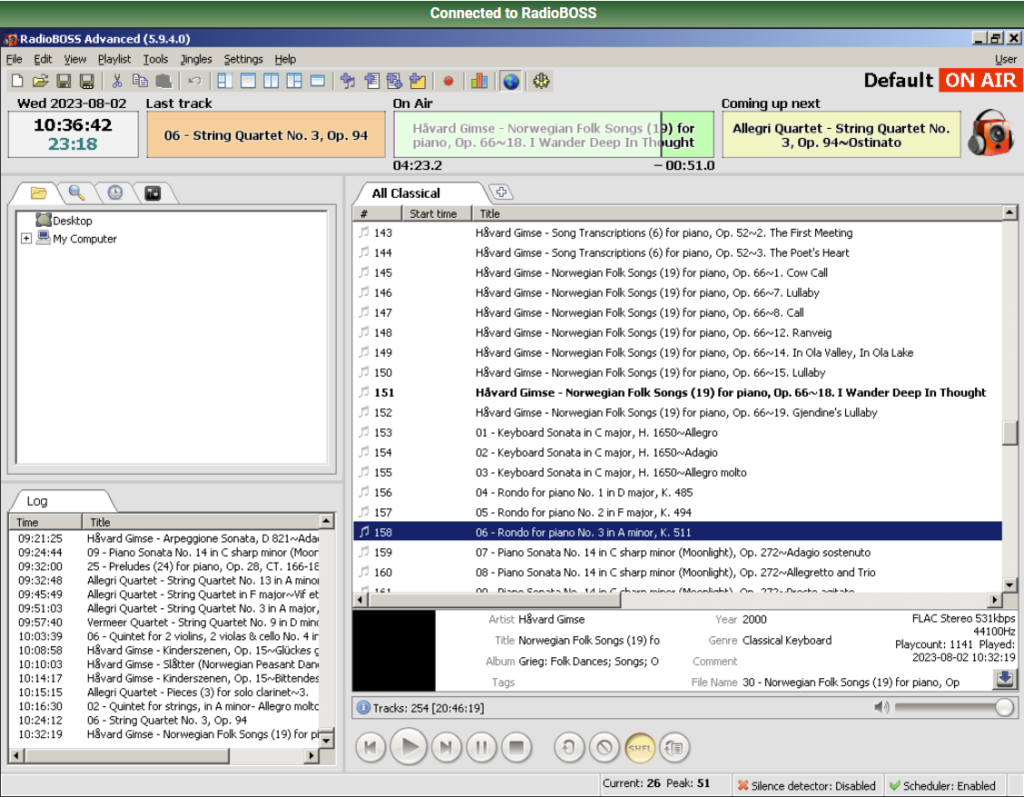Viewport: 1024px width, 797px height.
Task: Click the download arrow in track info
Action: tap(1004, 679)
